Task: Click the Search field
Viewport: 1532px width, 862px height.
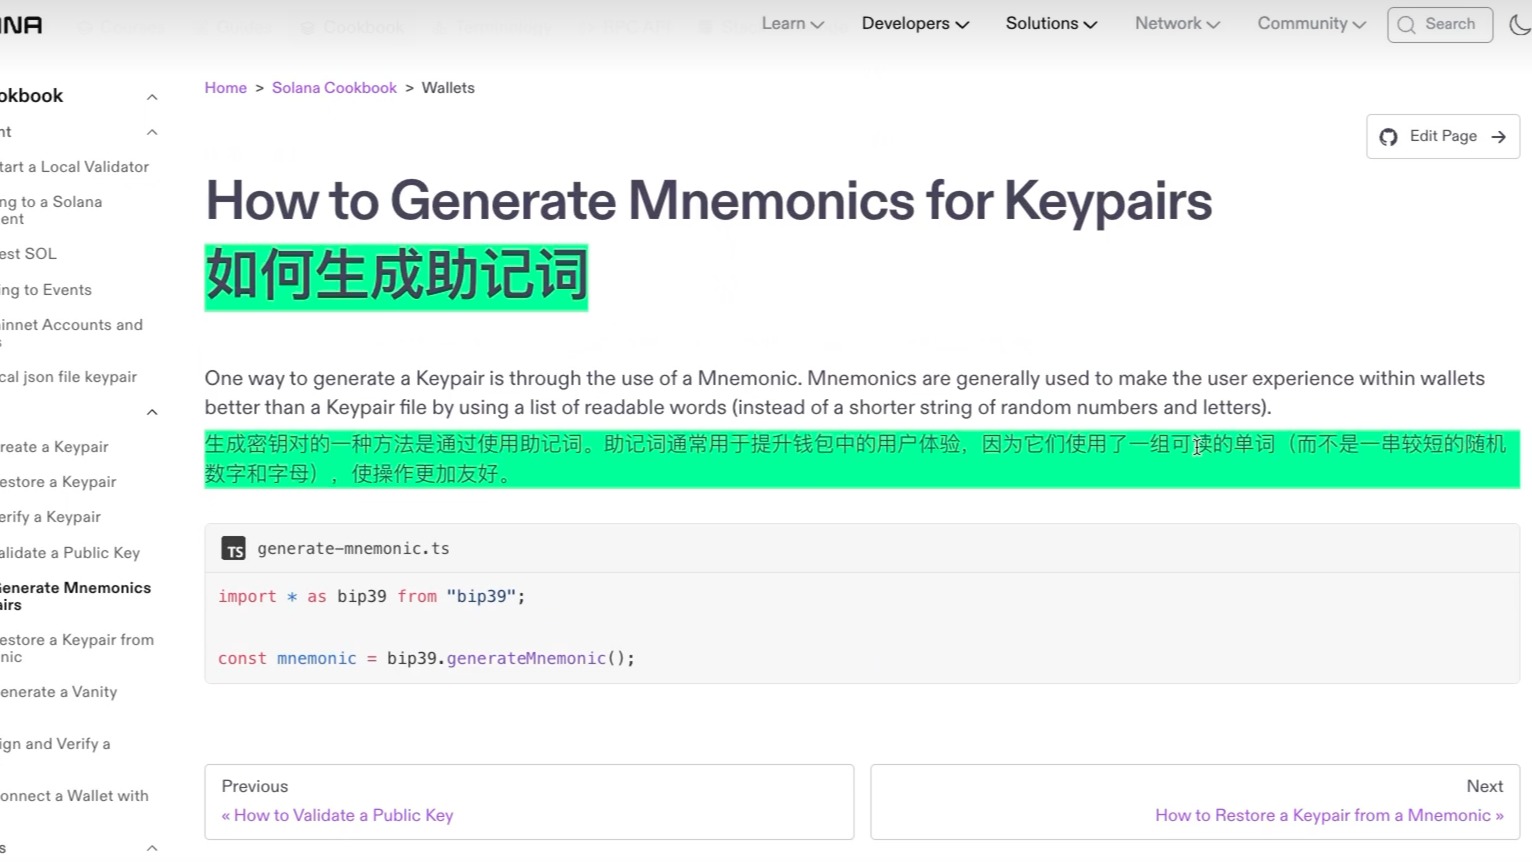Action: pos(1440,25)
